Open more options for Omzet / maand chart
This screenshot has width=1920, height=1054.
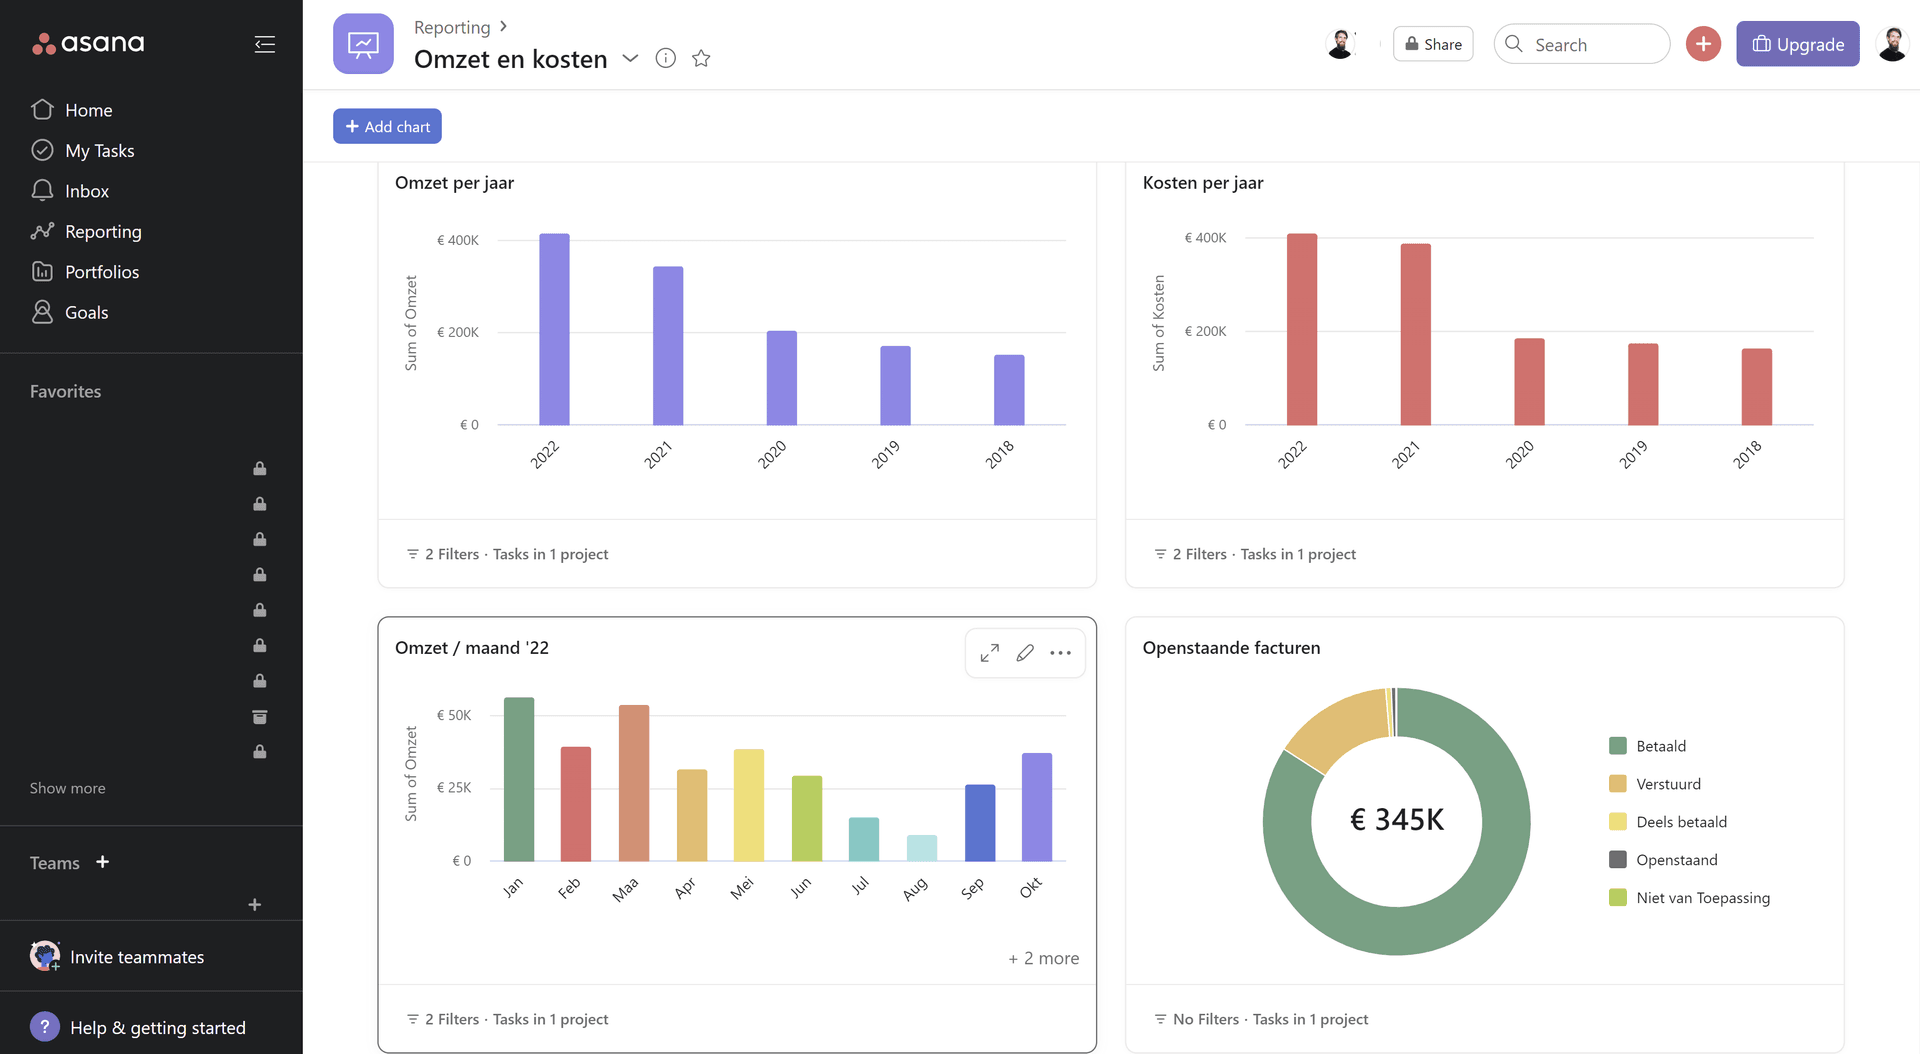point(1060,653)
